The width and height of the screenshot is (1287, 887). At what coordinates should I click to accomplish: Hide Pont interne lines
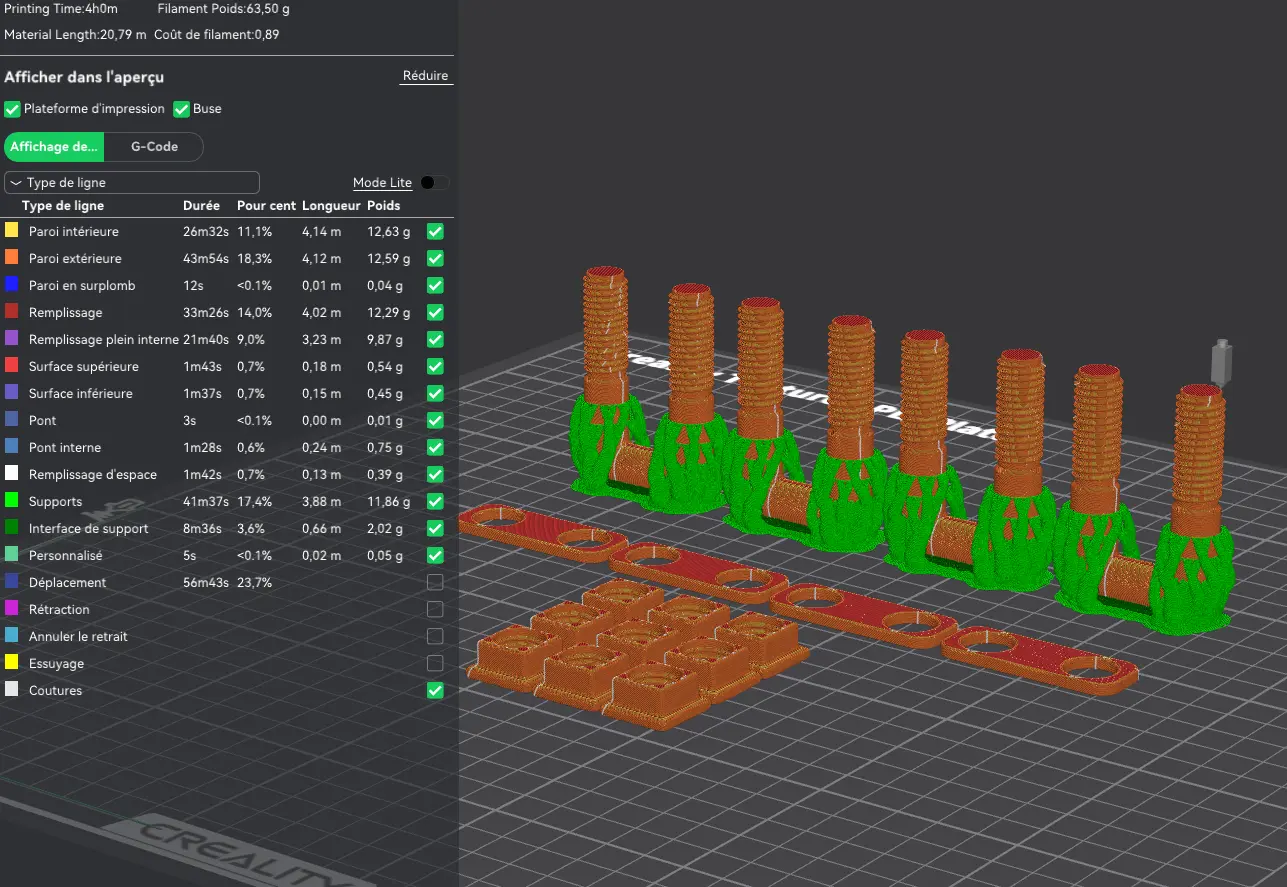[435, 447]
